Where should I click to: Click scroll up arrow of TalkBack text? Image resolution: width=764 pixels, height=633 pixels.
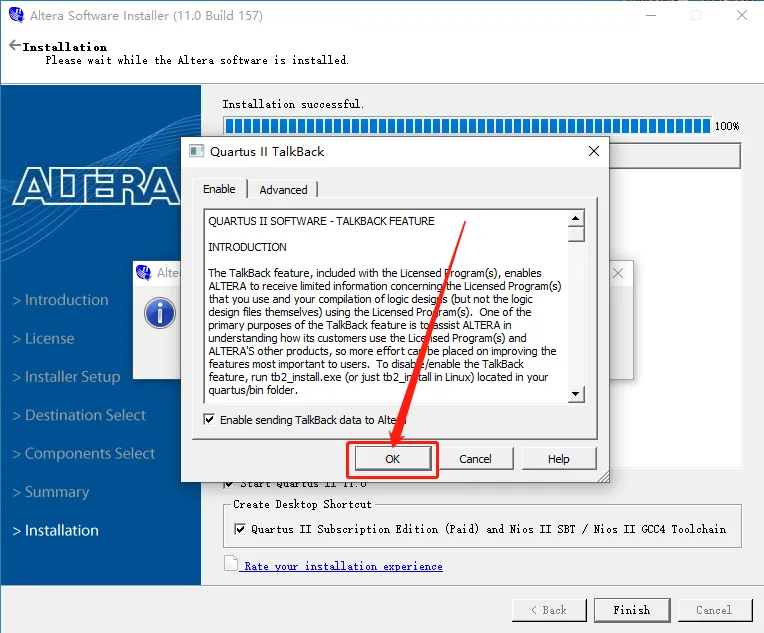[576, 218]
